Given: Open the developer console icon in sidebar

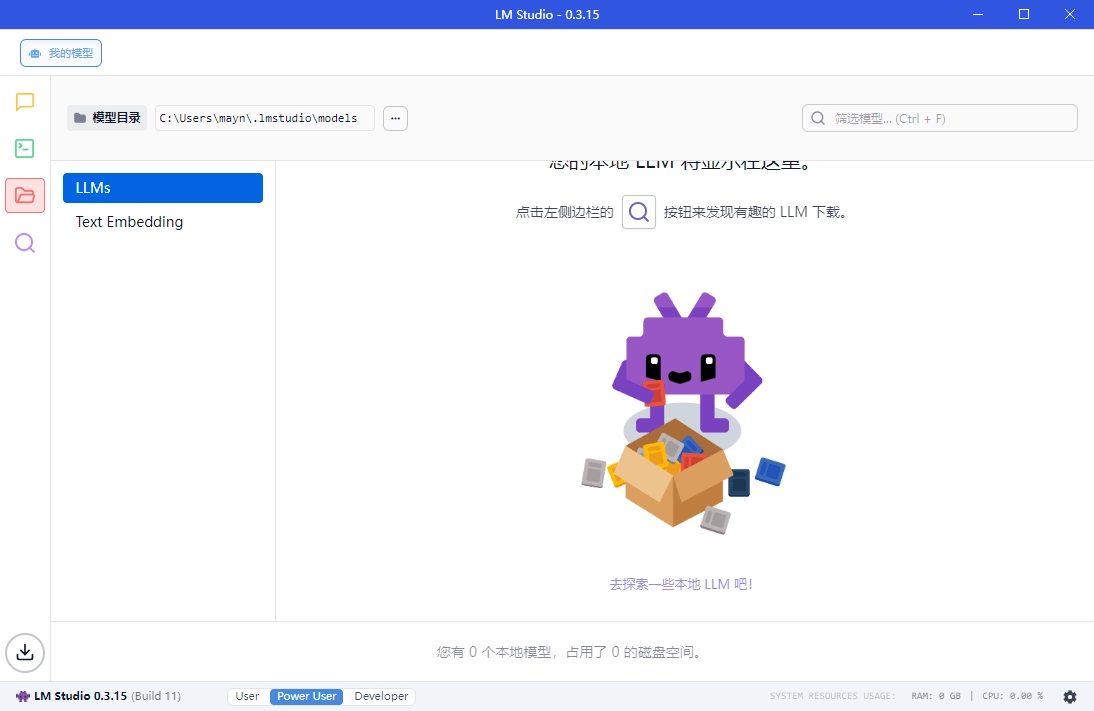Looking at the screenshot, I should [x=24, y=148].
